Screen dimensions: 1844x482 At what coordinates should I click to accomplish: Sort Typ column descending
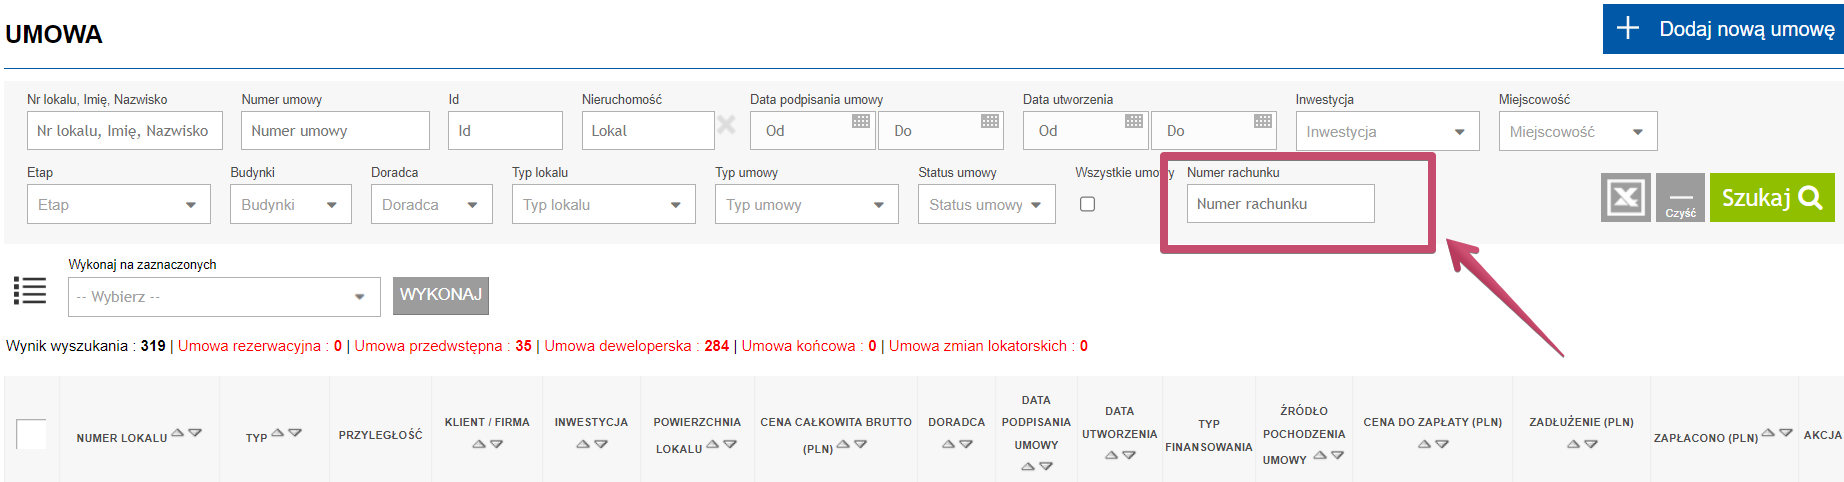click(295, 433)
